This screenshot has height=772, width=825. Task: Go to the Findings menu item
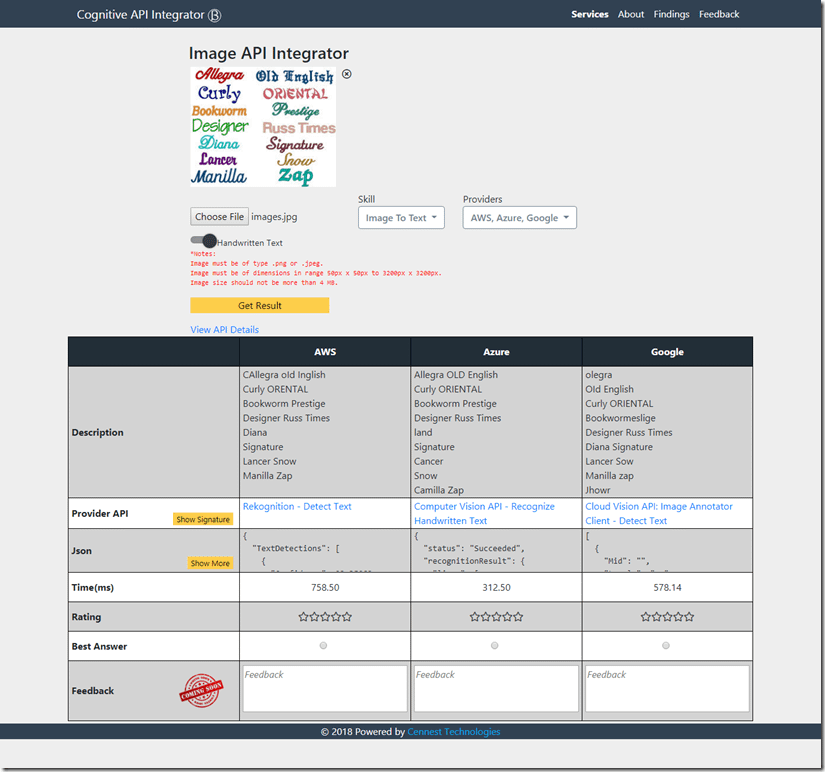pyautogui.click(x=671, y=14)
